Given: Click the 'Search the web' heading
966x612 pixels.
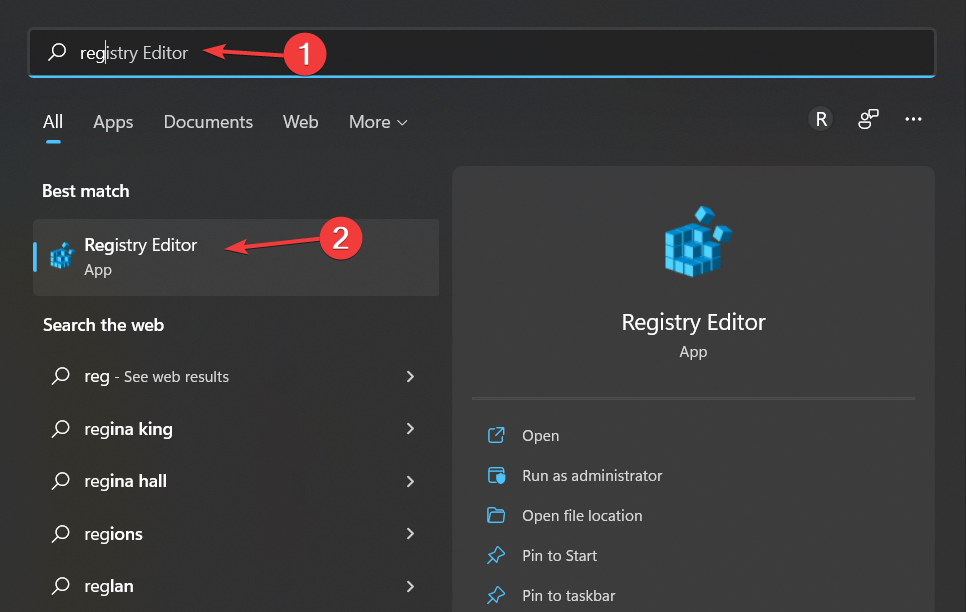Looking at the screenshot, I should 104,325.
